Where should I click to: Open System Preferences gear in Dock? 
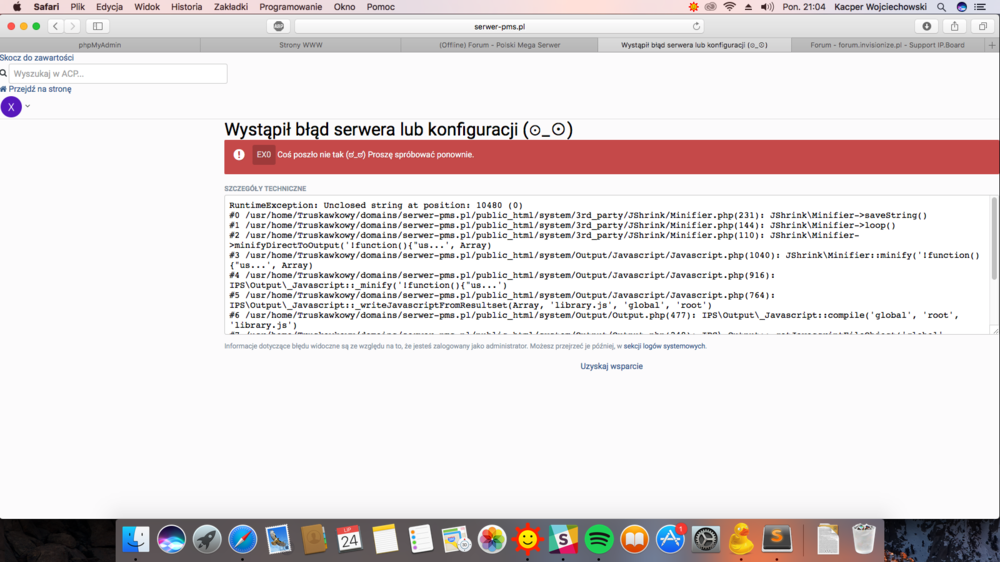705,539
